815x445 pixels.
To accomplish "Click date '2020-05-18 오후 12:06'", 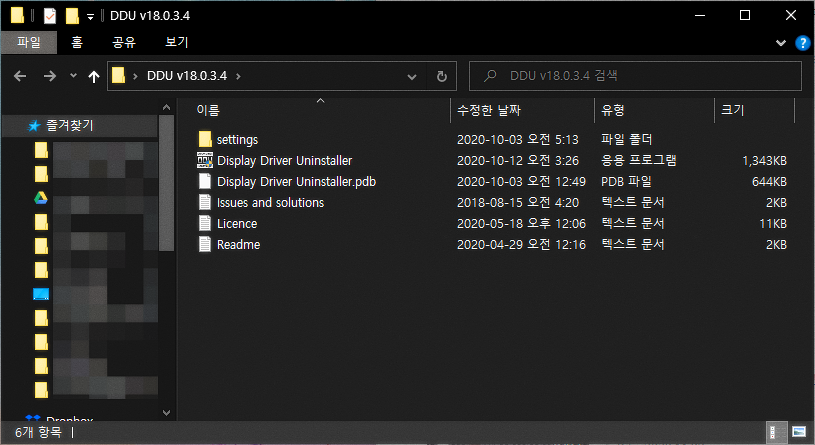I will [x=521, y=224].
